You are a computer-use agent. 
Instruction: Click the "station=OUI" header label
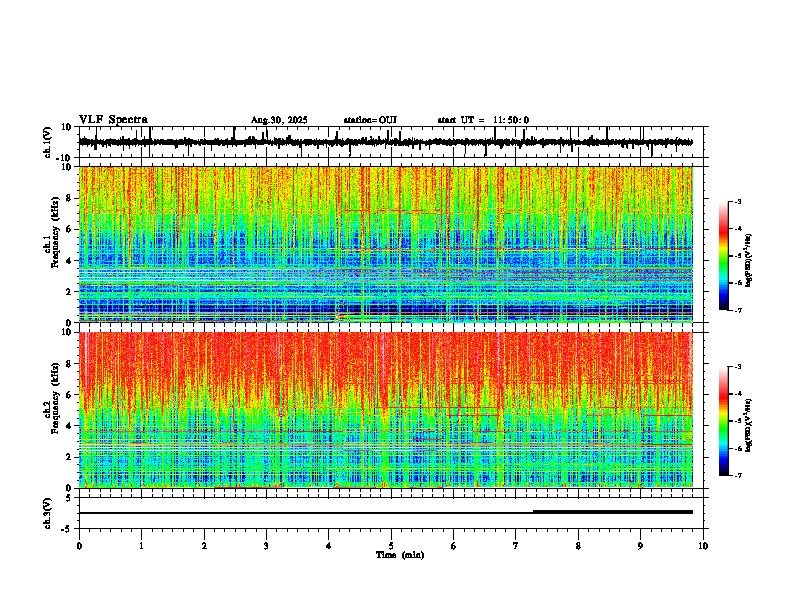[370, 120]
